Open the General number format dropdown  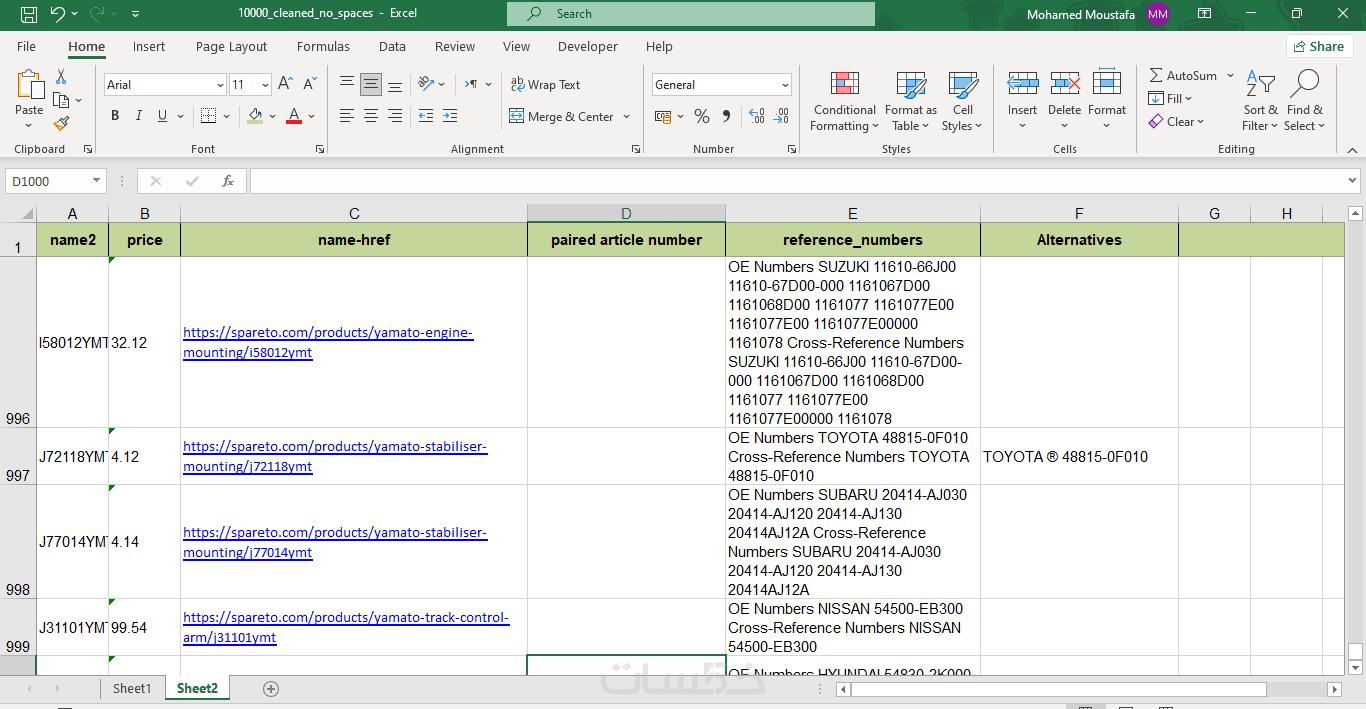pyautogui.click(x=785, y=85)
